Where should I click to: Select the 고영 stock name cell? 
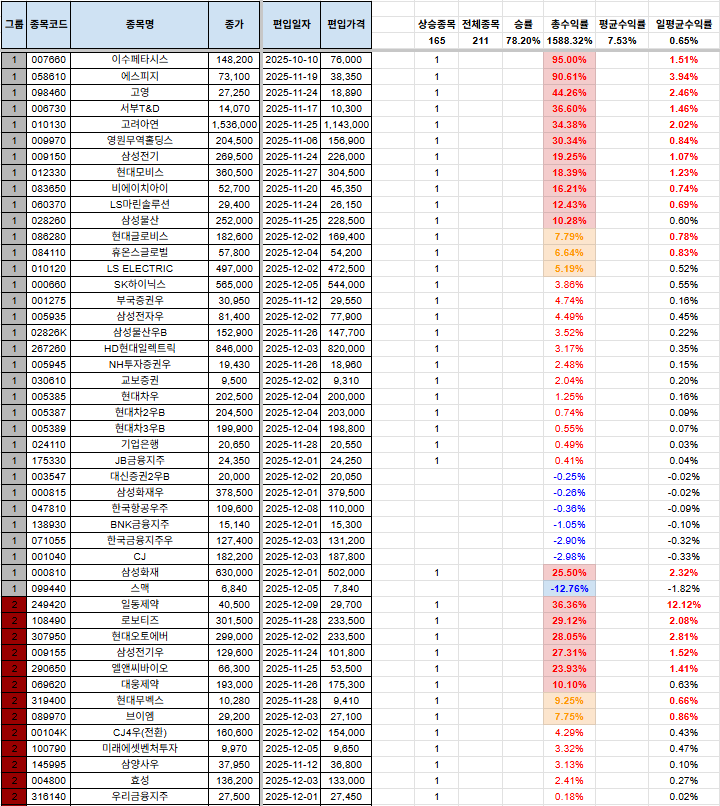coord(139,93)
